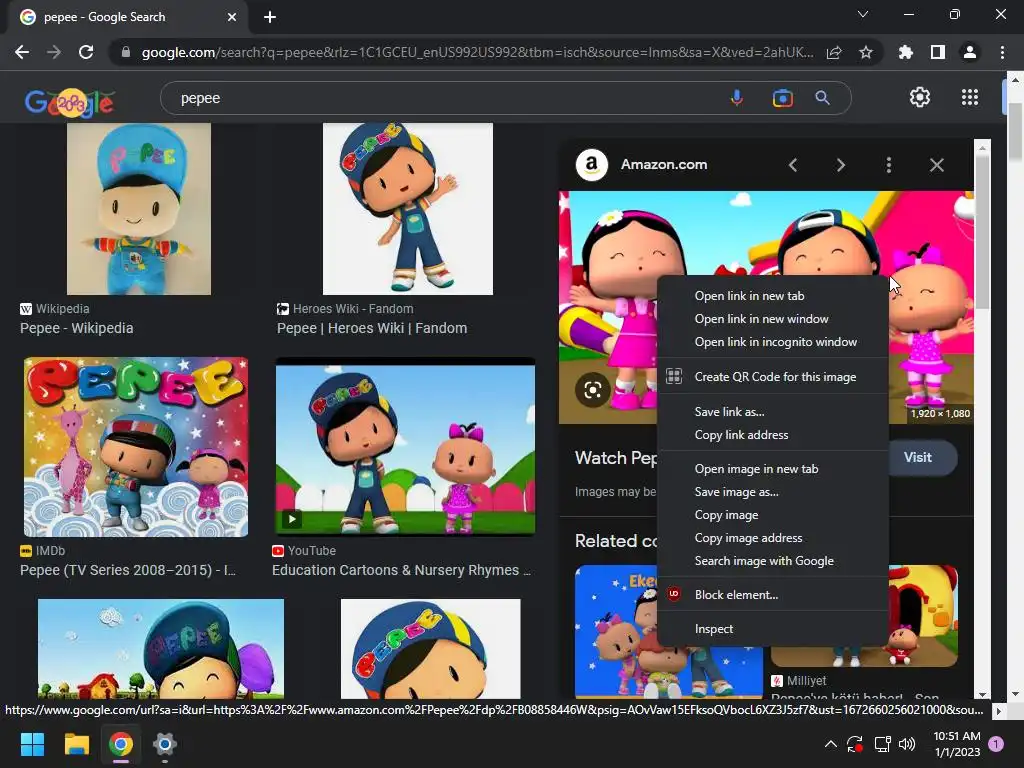Screen dimensions: 1024x768
Task: Click the magnifier search button
Action: pos(823,98)
